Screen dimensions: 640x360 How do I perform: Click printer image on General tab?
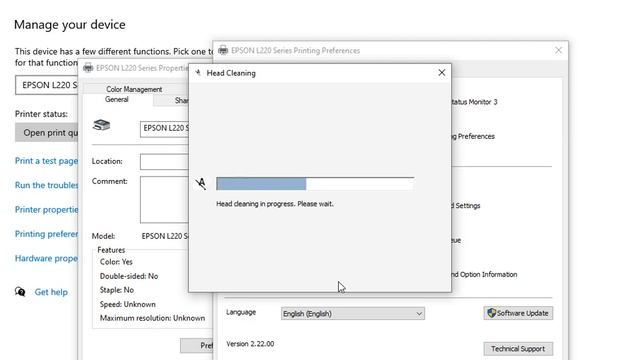(x=101, y=125)
